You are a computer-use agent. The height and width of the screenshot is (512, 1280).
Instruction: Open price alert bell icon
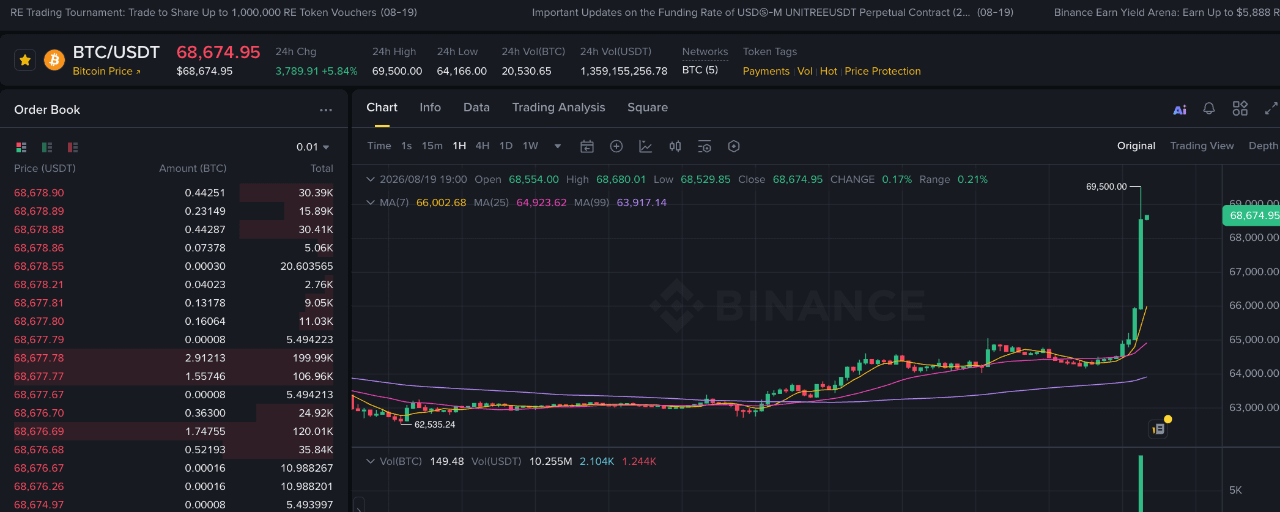[x=1209, y=108]
